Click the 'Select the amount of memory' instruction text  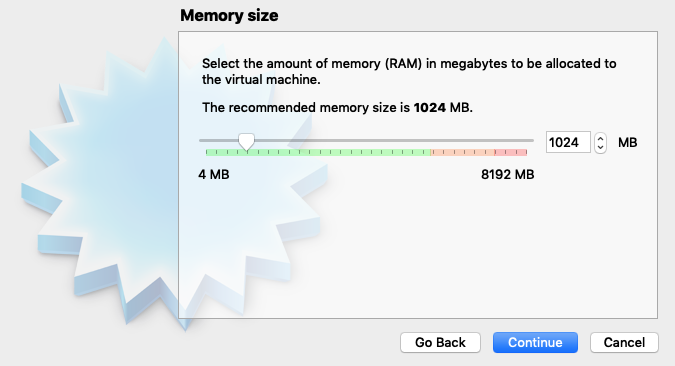[409, 71]
